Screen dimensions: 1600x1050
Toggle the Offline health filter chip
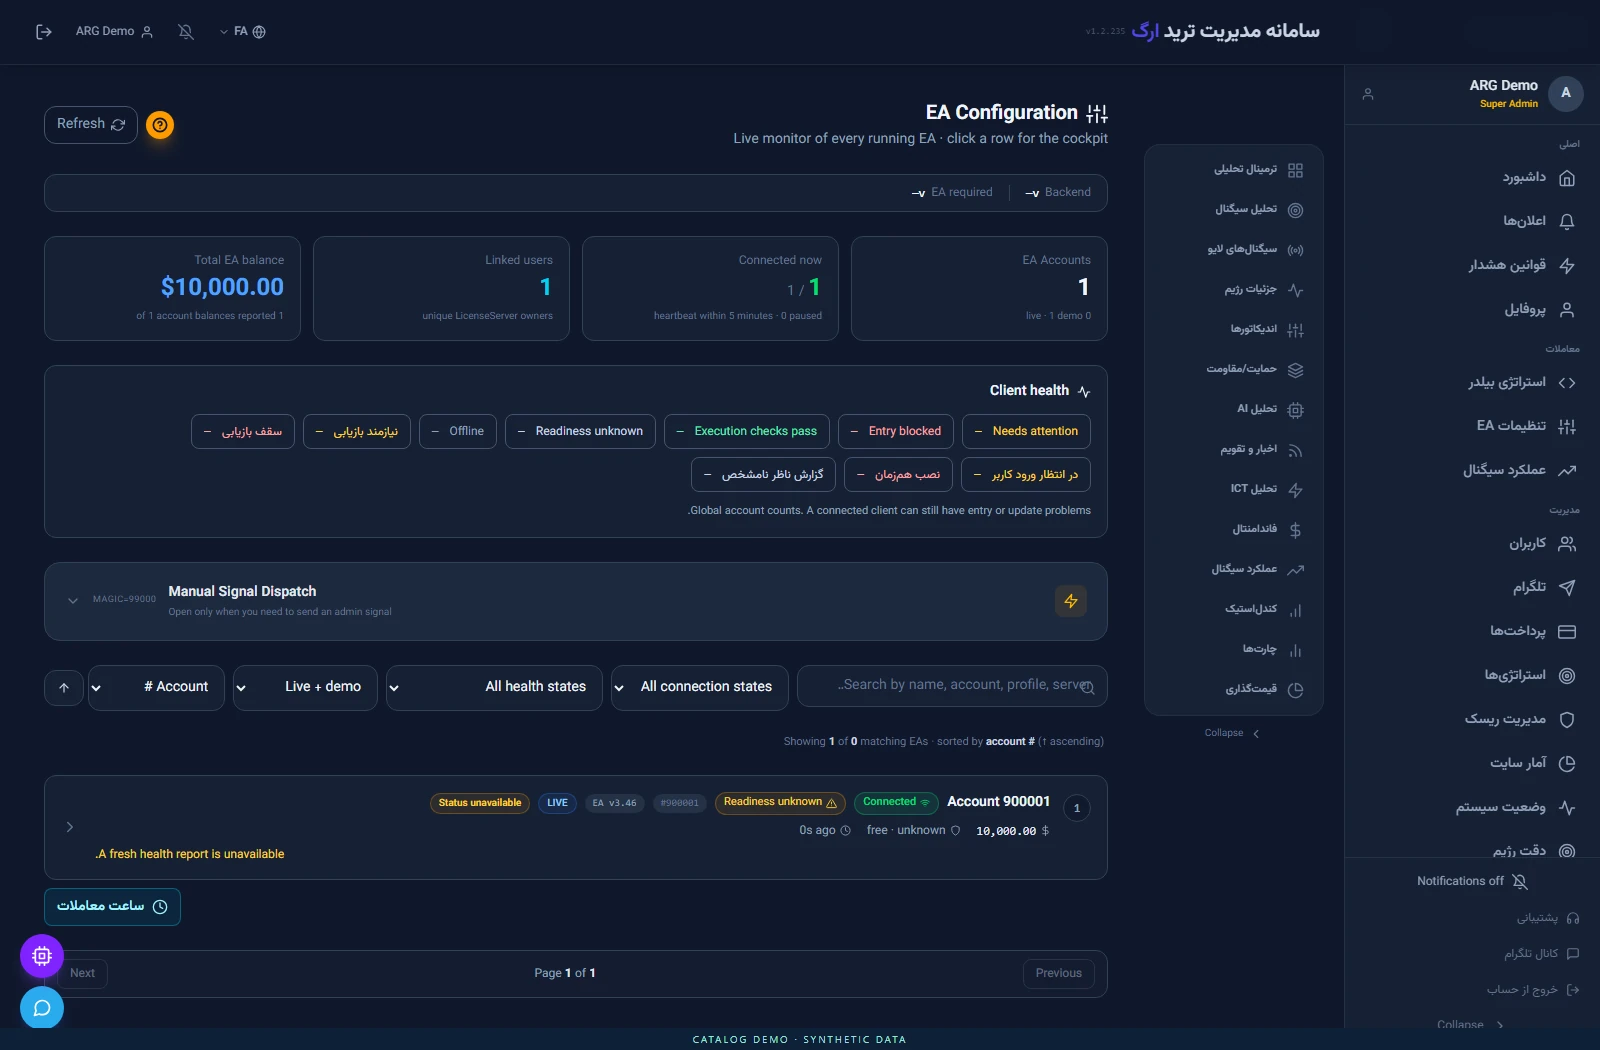click(458, 432)
